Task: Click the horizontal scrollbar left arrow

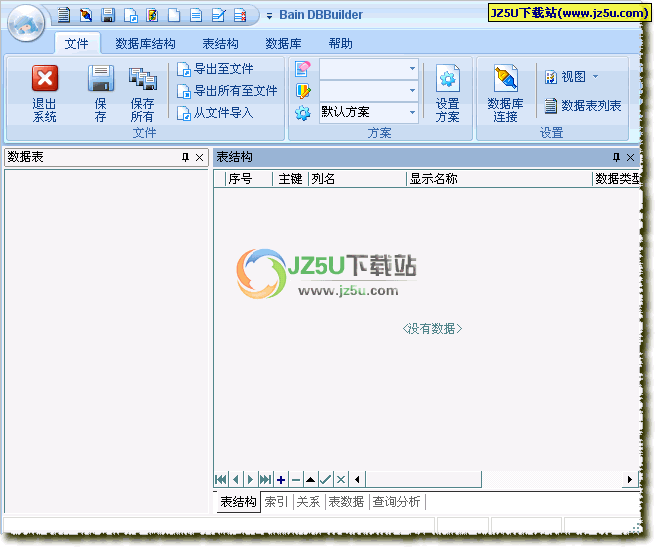Action: point(357,479)
